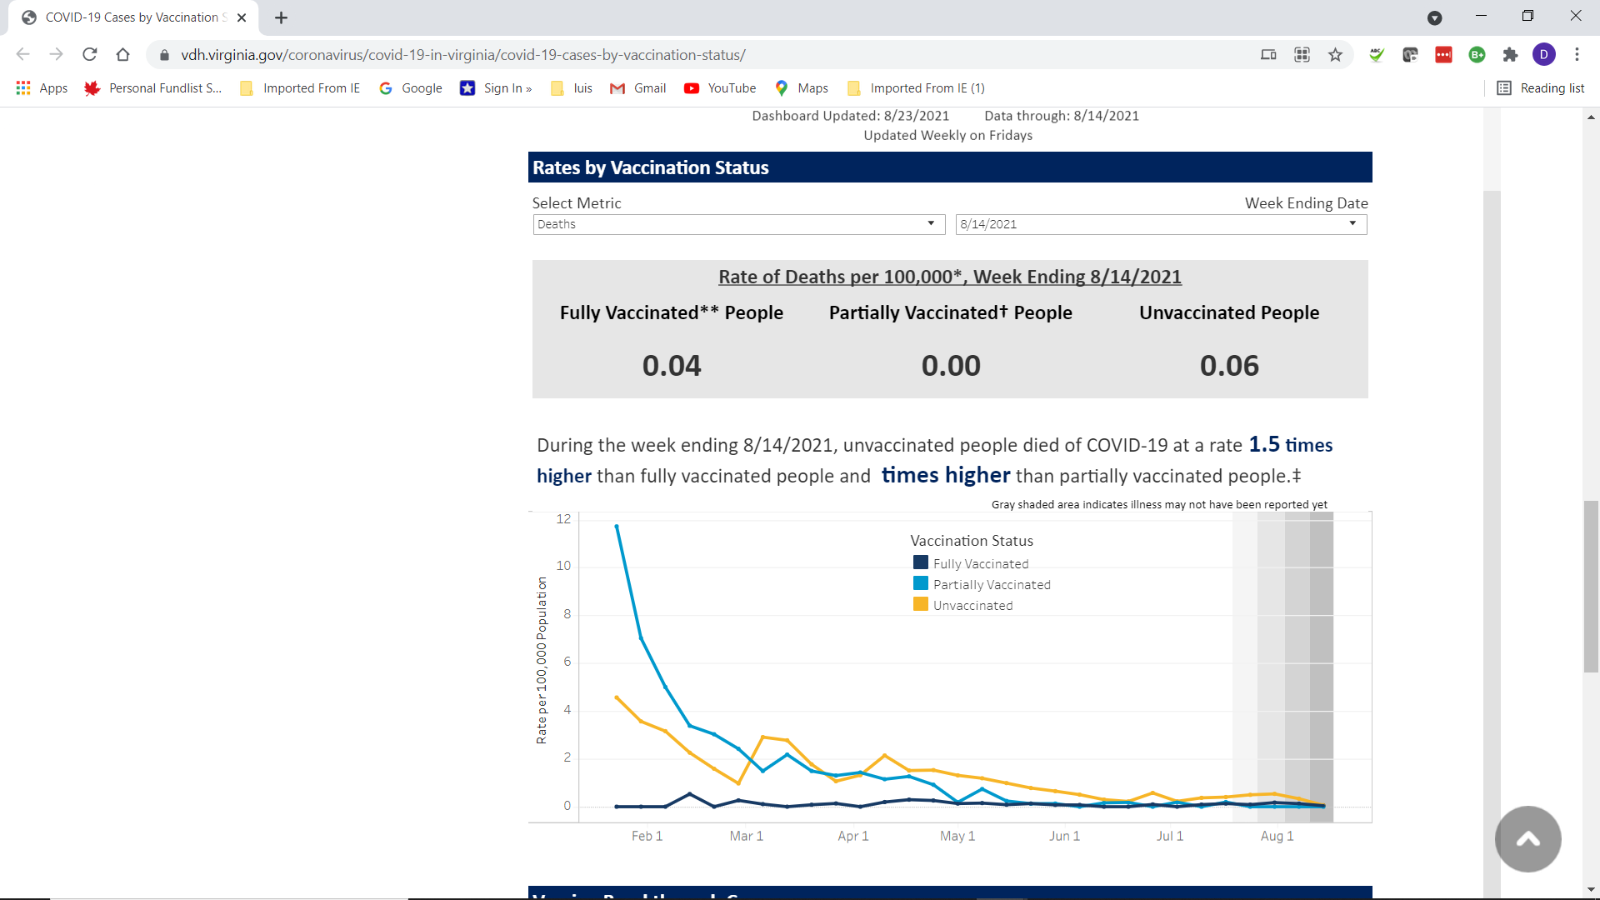
Task: Click the Rates by Vaccination Status header
Action: point(950,167)
